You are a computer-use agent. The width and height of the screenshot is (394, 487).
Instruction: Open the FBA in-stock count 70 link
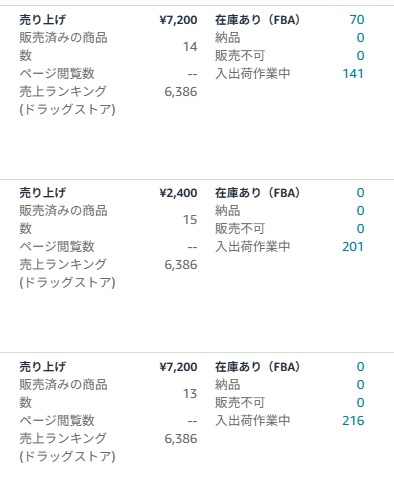357,20
